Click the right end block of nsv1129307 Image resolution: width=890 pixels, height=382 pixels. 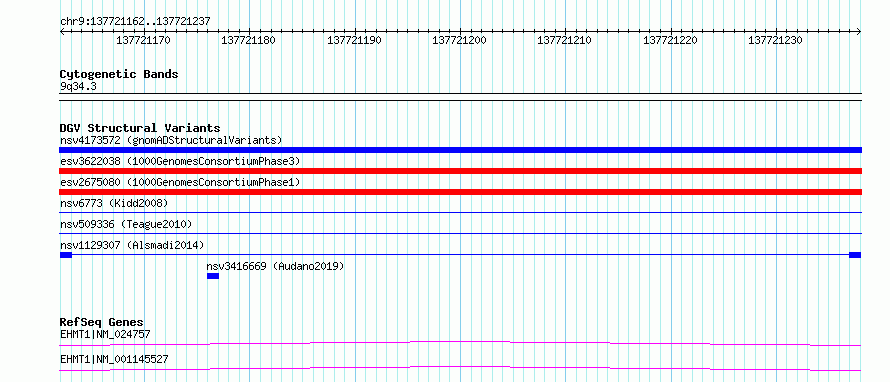click(855, 255)
